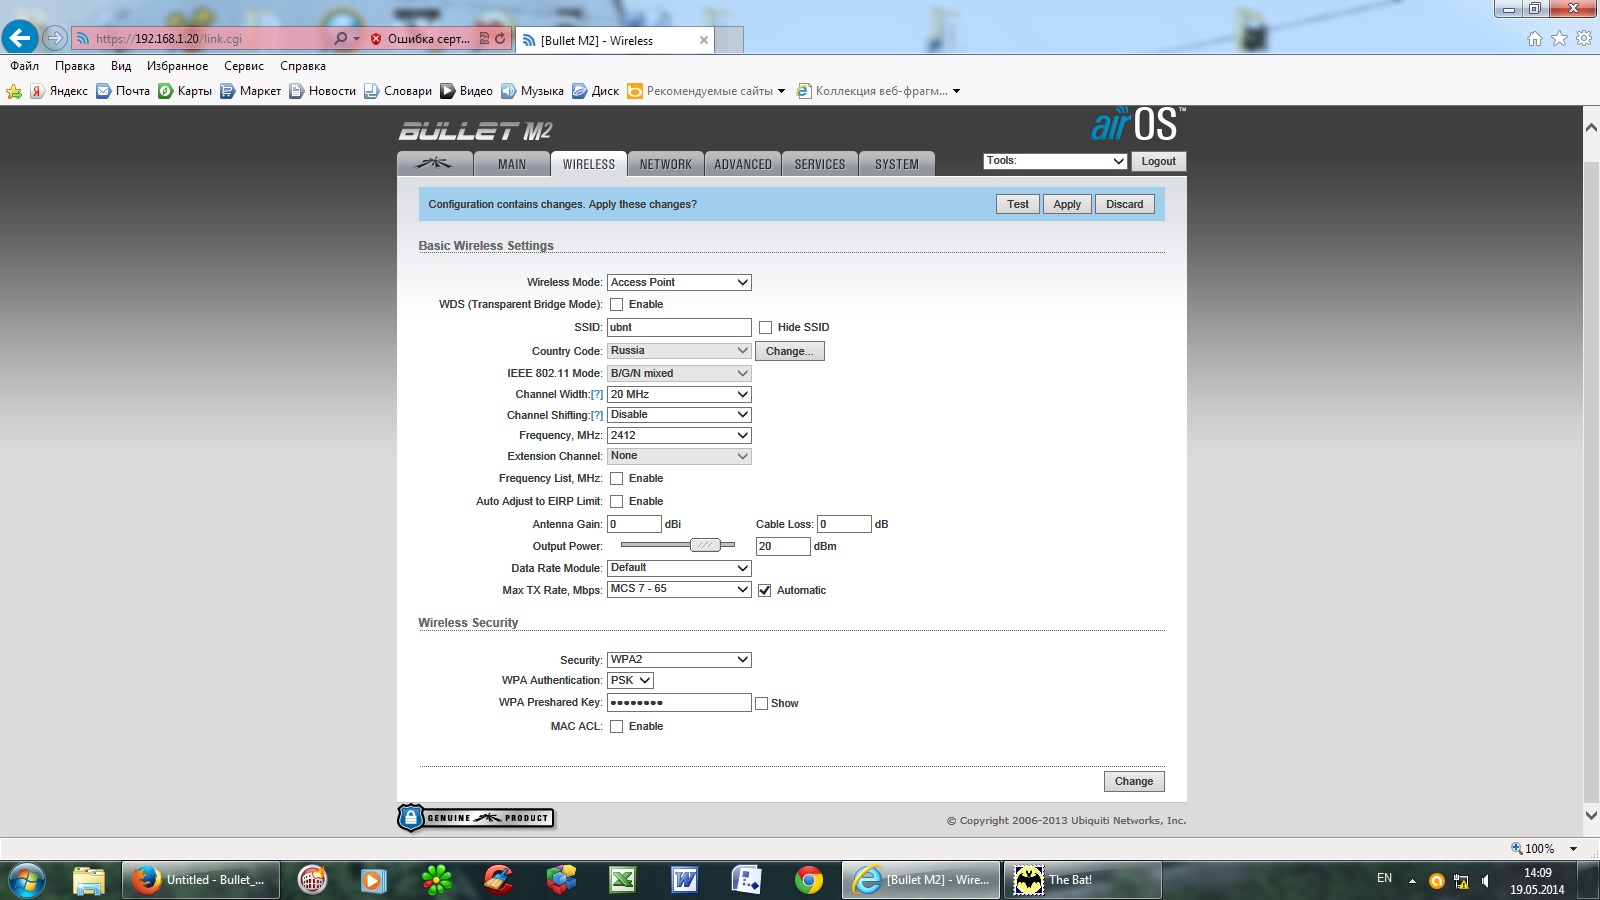
Task: Click the Output Power slider handle
Action: (x=705, y=545)
